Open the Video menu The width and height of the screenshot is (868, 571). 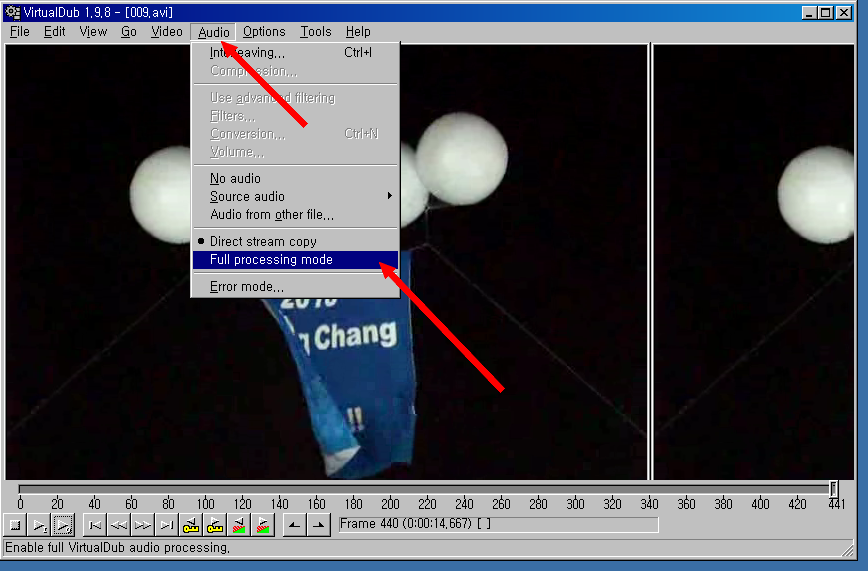pos(167,32)
